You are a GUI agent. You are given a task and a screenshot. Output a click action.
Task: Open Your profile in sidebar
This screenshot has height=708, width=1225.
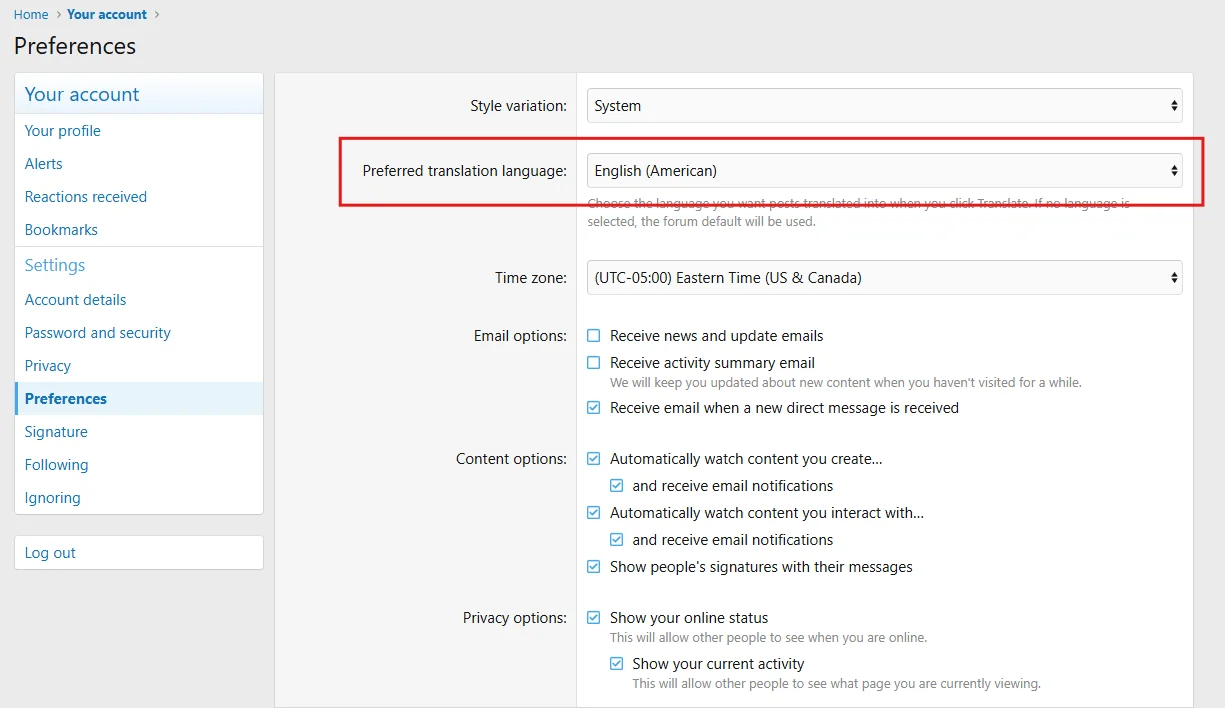click(x=139, y=131)
